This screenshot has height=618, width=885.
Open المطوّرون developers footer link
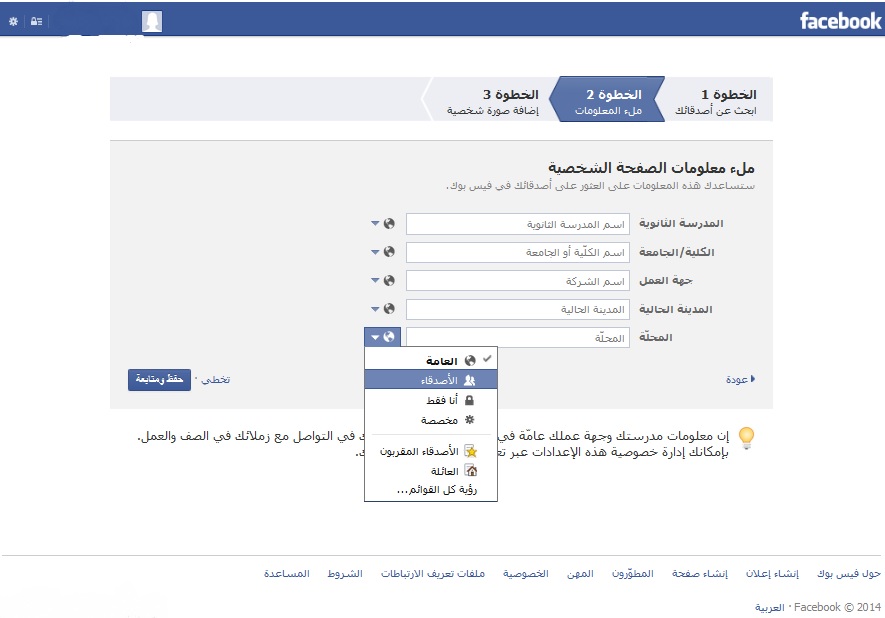pos(633,573)
